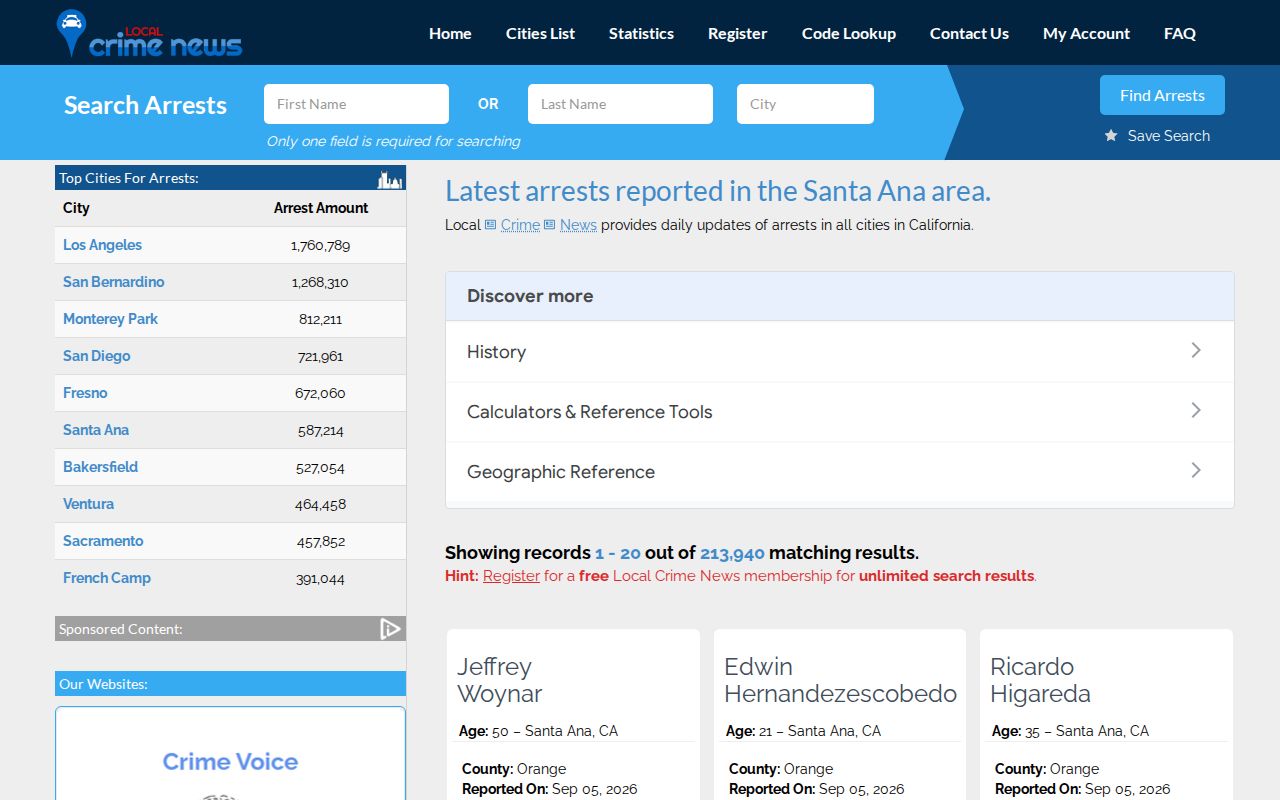Open Ricardo Higareda arrest record
Screen dimensions: 1280x800
tap(1040, 680)
